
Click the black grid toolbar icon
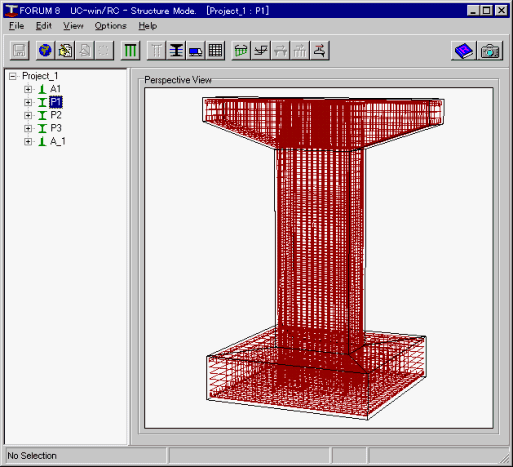(215, 51)
